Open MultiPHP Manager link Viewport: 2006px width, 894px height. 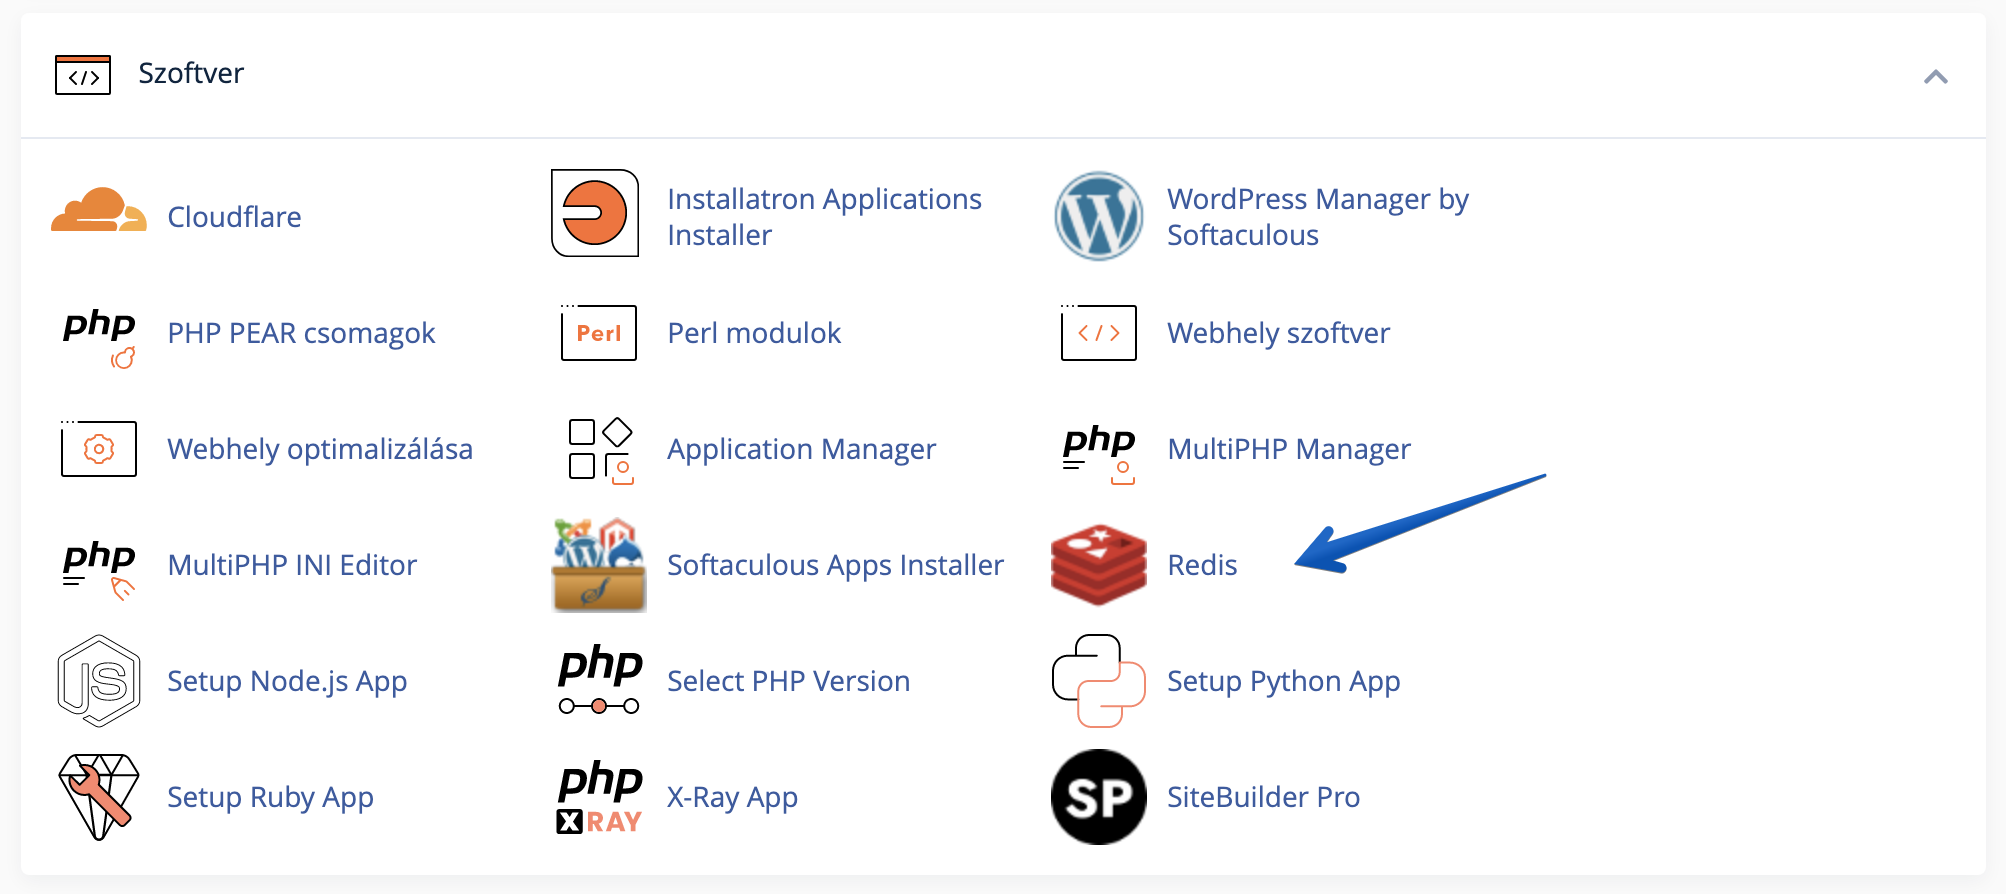(1288, 449)
